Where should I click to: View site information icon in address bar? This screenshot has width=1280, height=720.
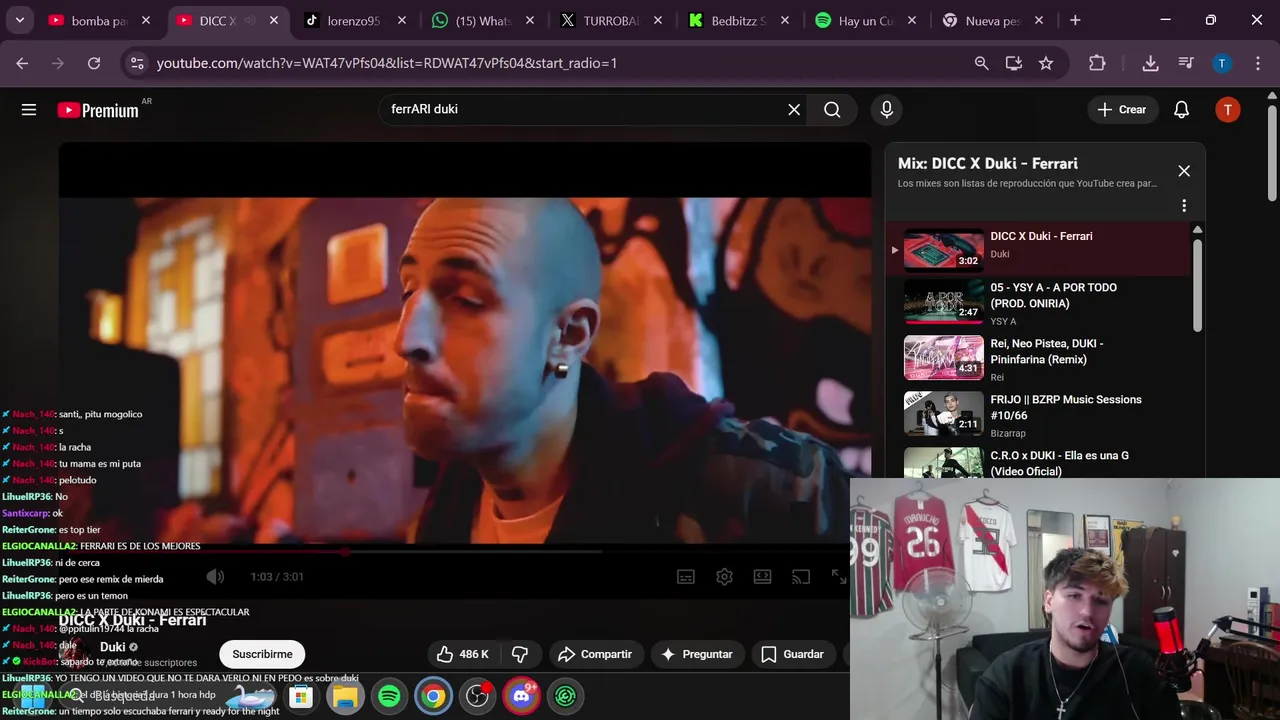tap(137, 63)
